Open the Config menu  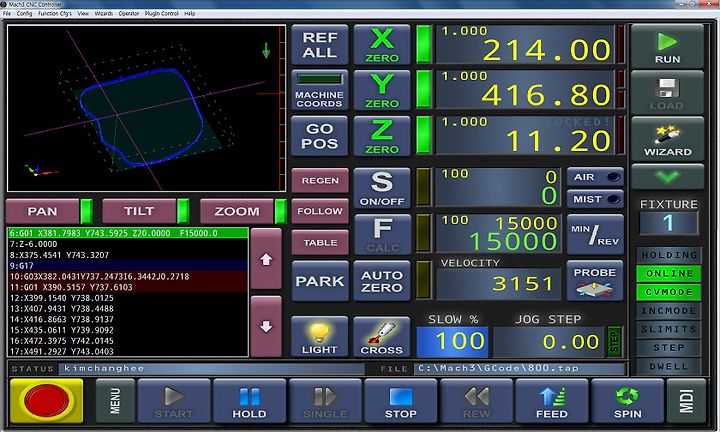tap(24, 13)
